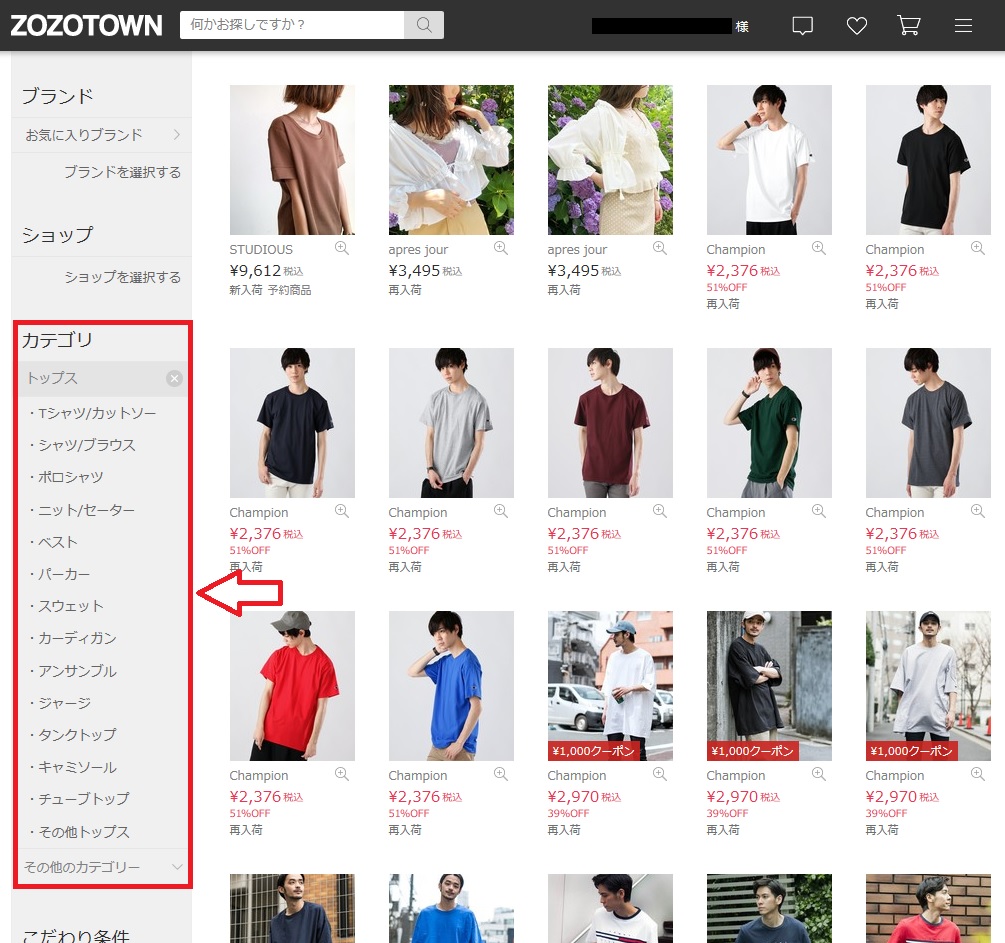Image resolution: width=1005 pixels, height=943 pixels.
Task: Select ベスト category
Action: click(x=57, y=542)
